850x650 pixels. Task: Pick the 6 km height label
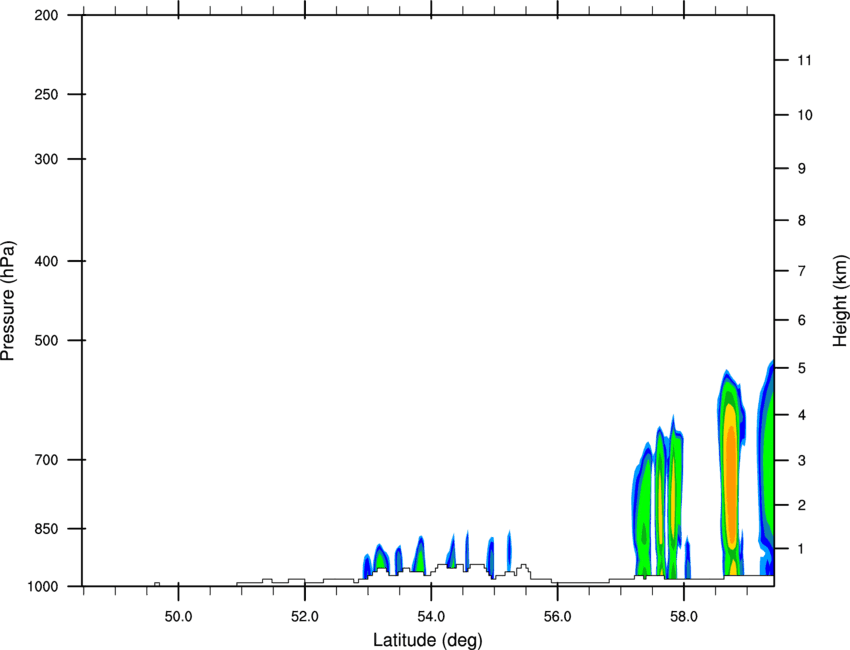(x=802, y=320)
